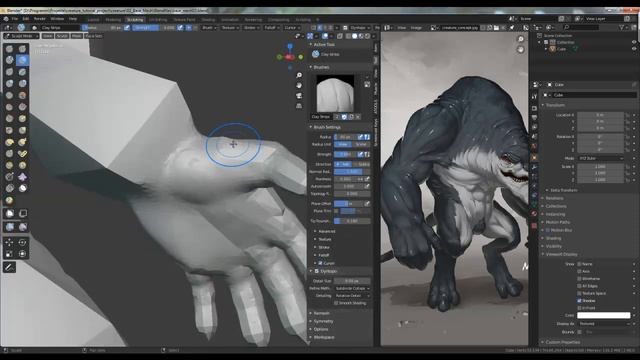Screen dimensions: 640x360
Task: Open the outliner filter funnel icon
Action: click(x=621, y=27)
